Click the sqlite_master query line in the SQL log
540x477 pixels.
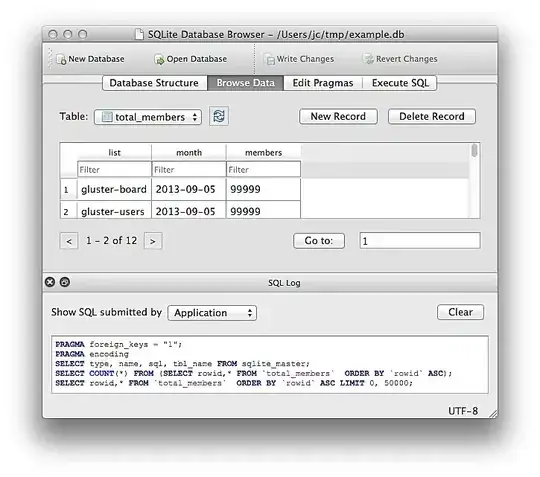click(183, 364)
